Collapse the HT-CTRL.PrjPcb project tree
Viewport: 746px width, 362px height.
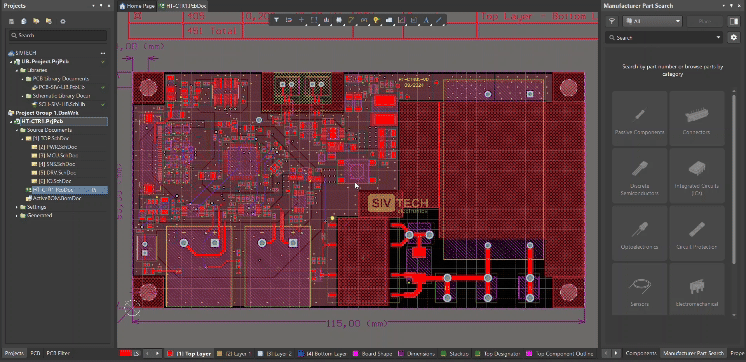pyautogui.click(x=11, y=122)
